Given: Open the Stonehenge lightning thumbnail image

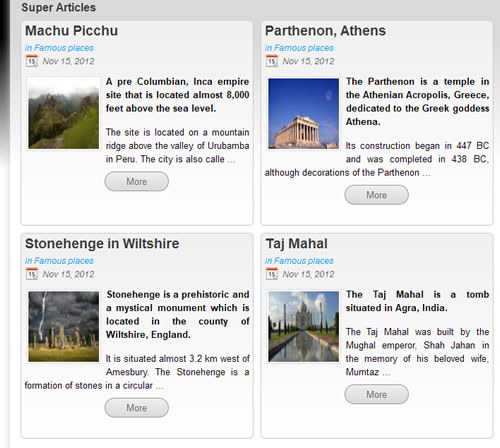Looking at the screenshot, I should coord(63,326).
